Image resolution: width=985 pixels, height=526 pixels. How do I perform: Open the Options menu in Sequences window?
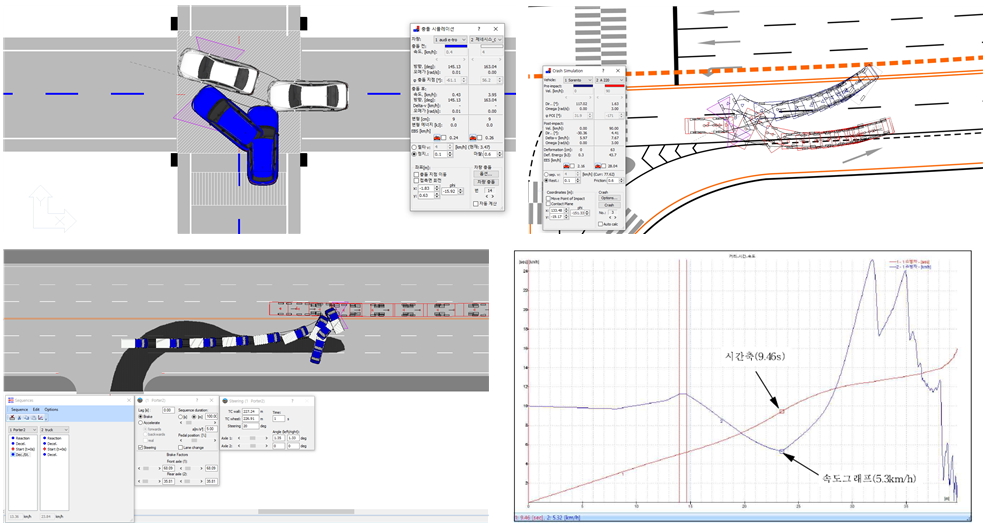tap(51, 409)
